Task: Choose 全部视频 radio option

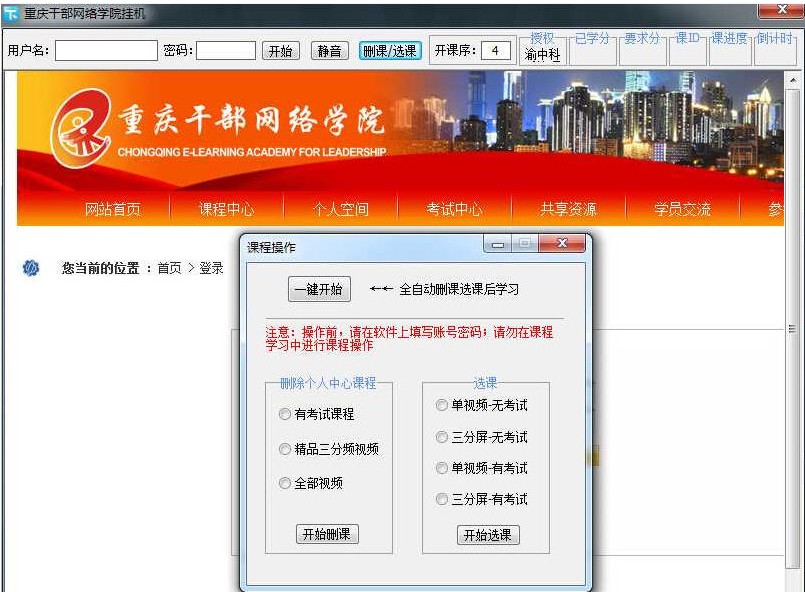Action: 285,483
